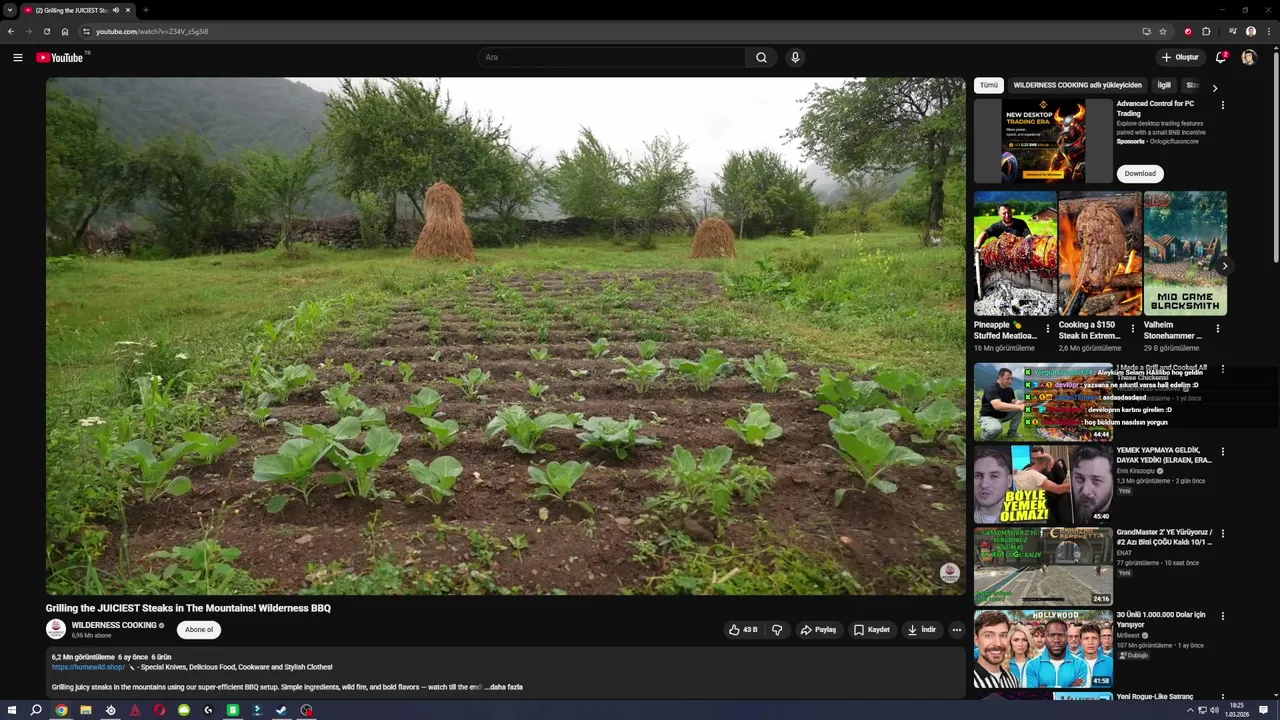Image resolution: width=1280 pixels, height=720 pixels.
Task: Click the red extension icon in toolbar
Action: coord(1188,31)
